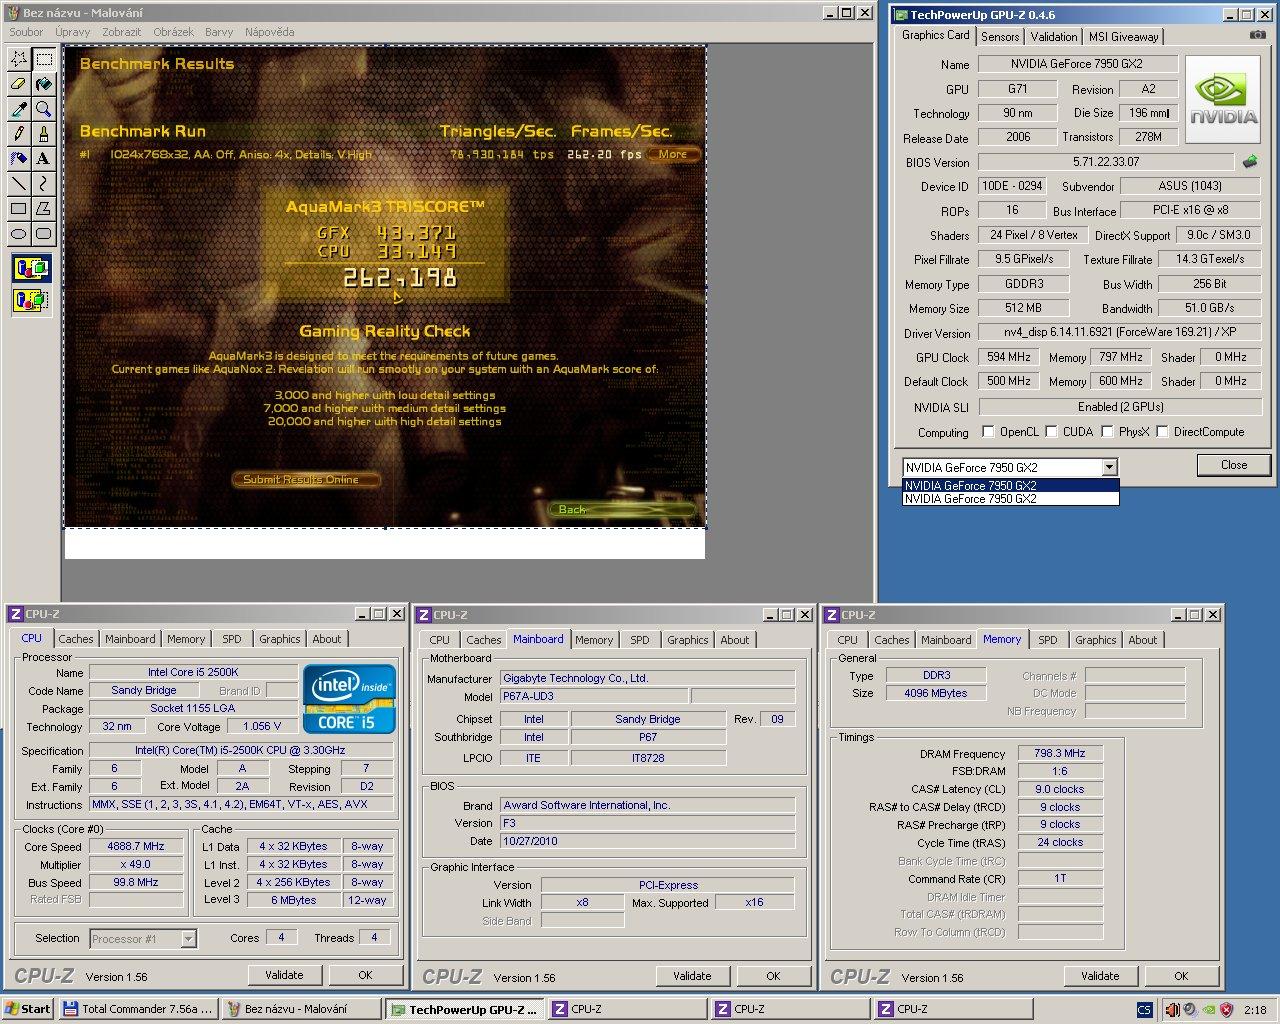Screen dimensions: 1280x1024
Task: Click the Multiplier x 49.0 value
Action: pos(136,864)
